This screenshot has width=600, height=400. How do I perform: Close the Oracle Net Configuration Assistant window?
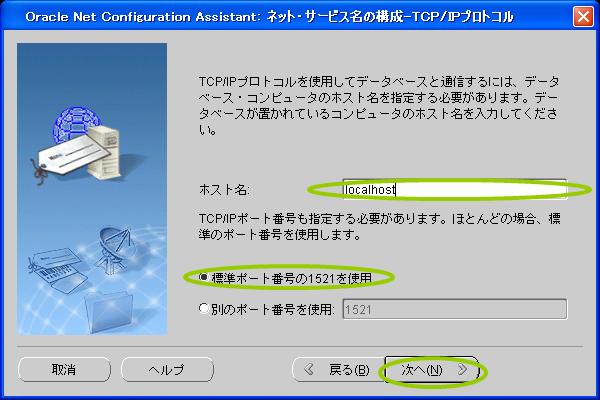click(x=583, y=17)
